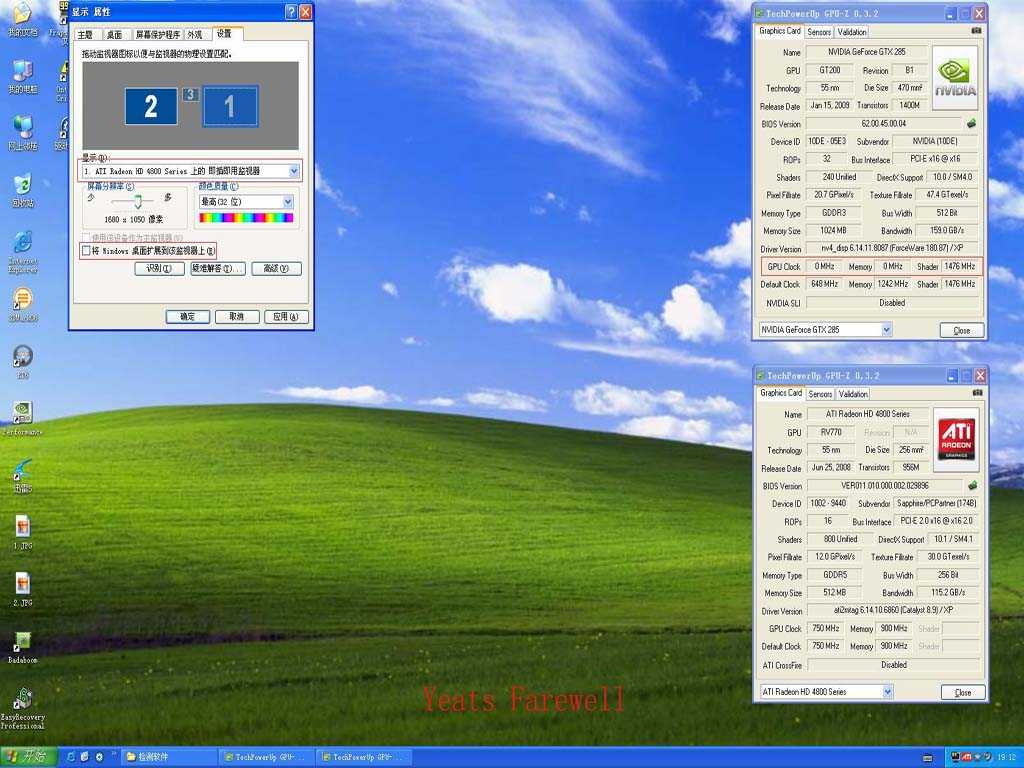1024x768 pixels.
Task: Click 高级(V) advanced button
Action: [x=276, y=268]
